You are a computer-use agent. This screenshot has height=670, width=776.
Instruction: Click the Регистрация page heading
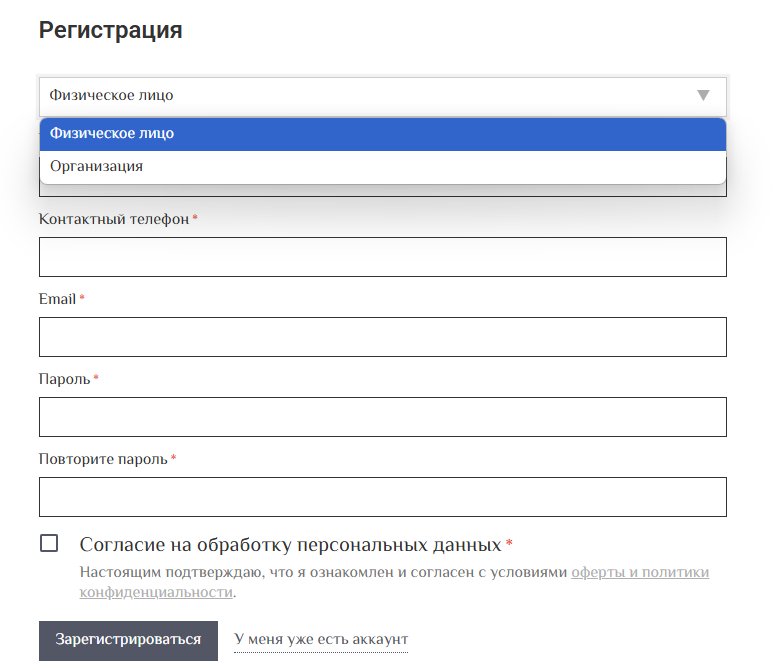click(x=111, y=30)
